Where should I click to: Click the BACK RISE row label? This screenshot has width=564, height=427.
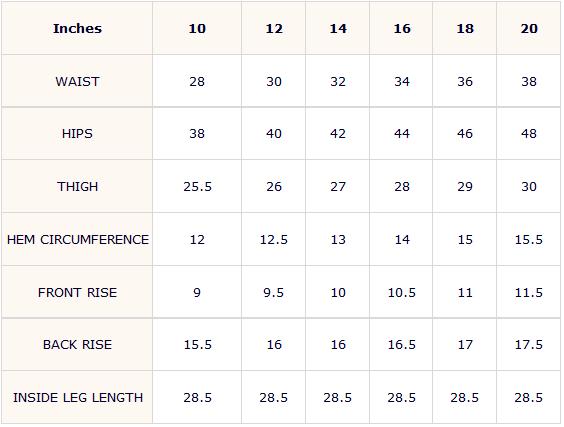point(77,345)
